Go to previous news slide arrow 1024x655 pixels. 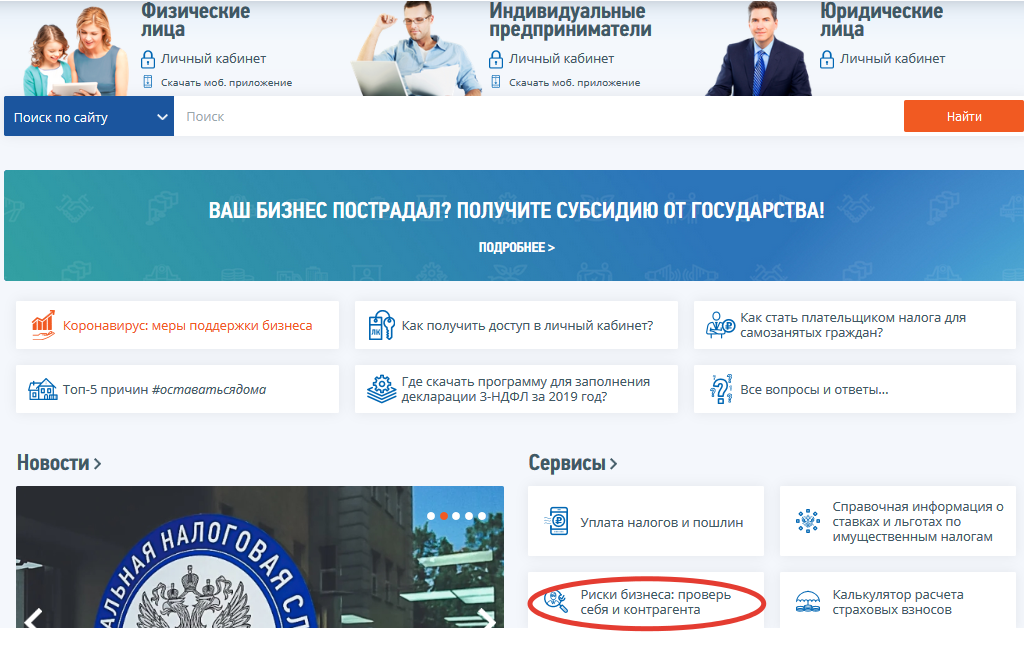[33, 618]
